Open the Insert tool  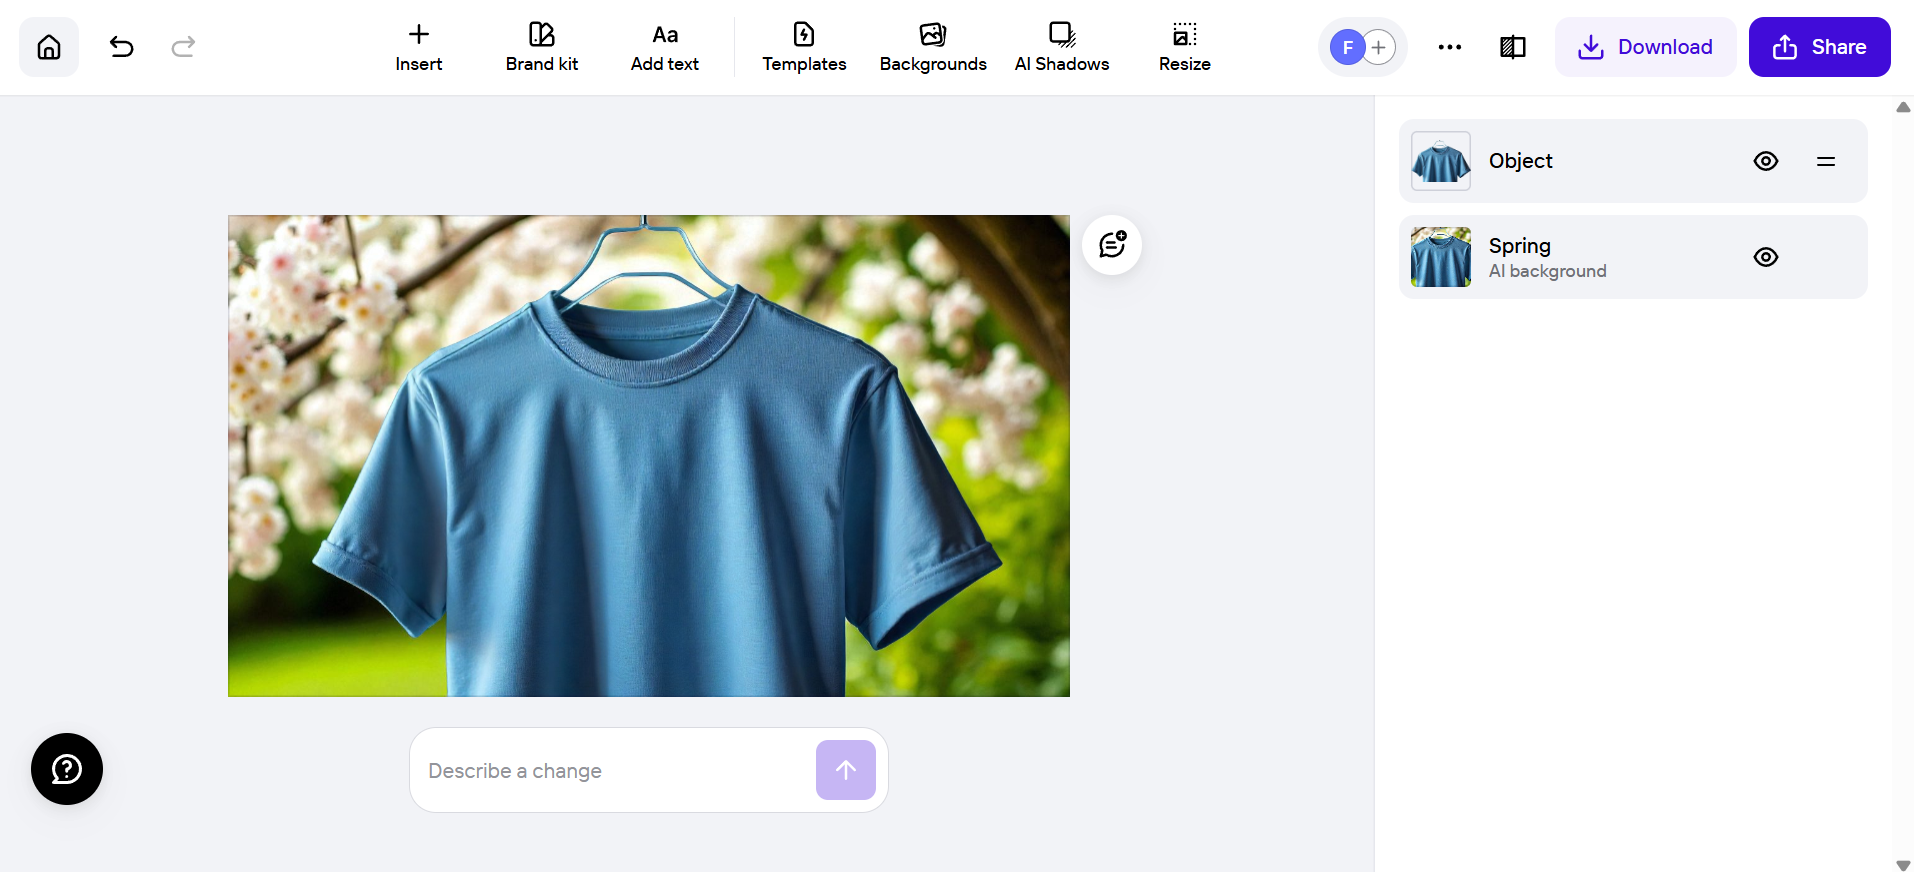pos(418,47)
